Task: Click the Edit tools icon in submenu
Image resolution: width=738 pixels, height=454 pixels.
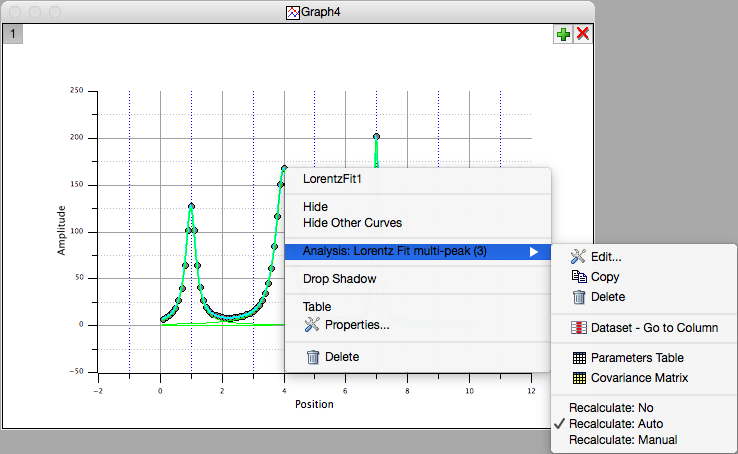Action: pos(579,257)
